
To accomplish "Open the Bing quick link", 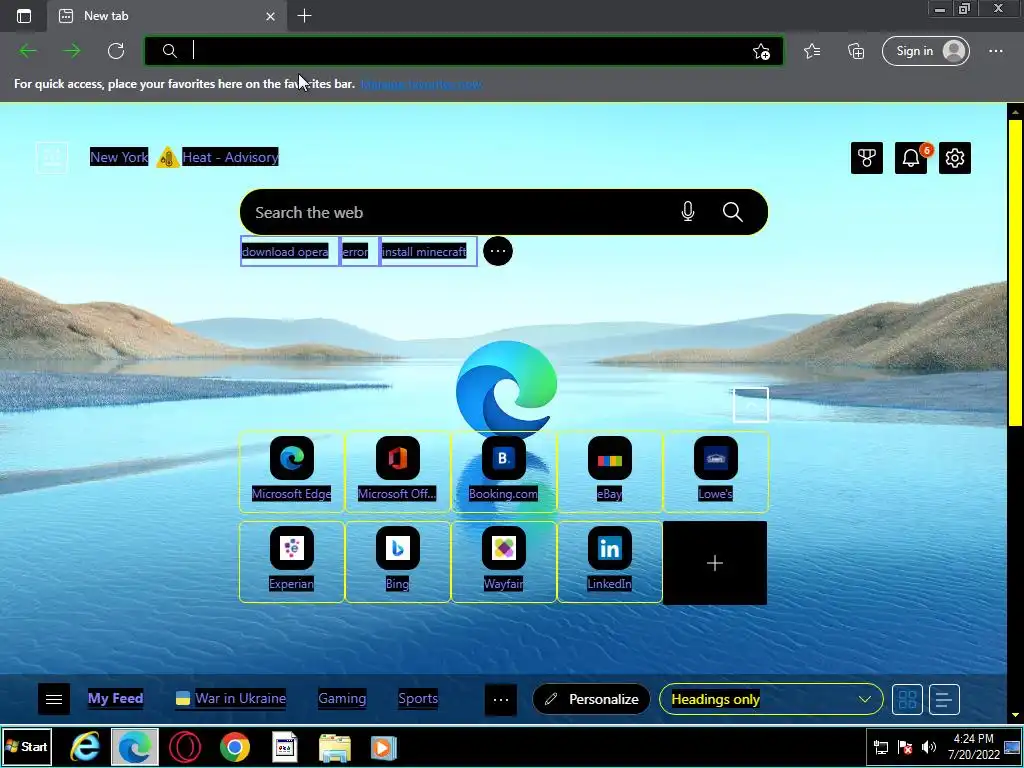I will coord(397,561).
